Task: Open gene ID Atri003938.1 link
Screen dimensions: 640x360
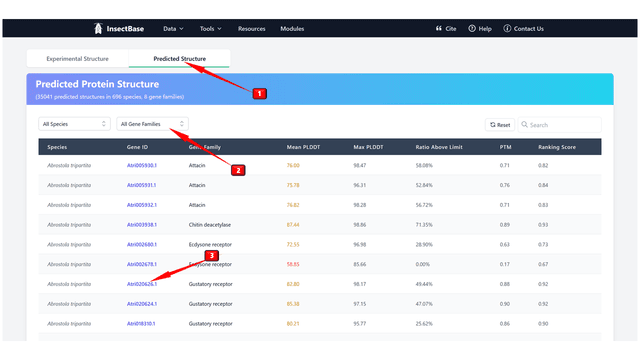Action: coord(142,225)
